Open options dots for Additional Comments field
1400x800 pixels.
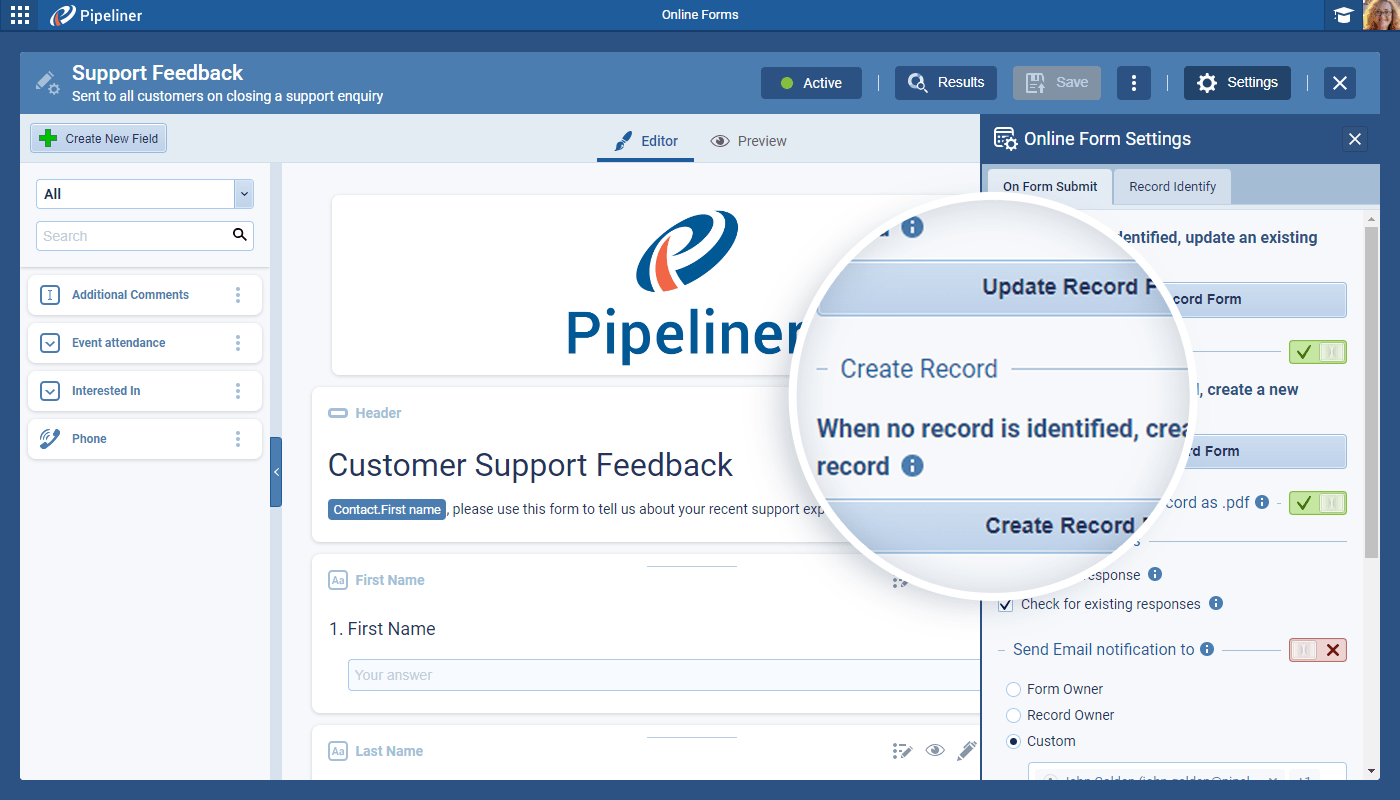(x=238, y=295)
